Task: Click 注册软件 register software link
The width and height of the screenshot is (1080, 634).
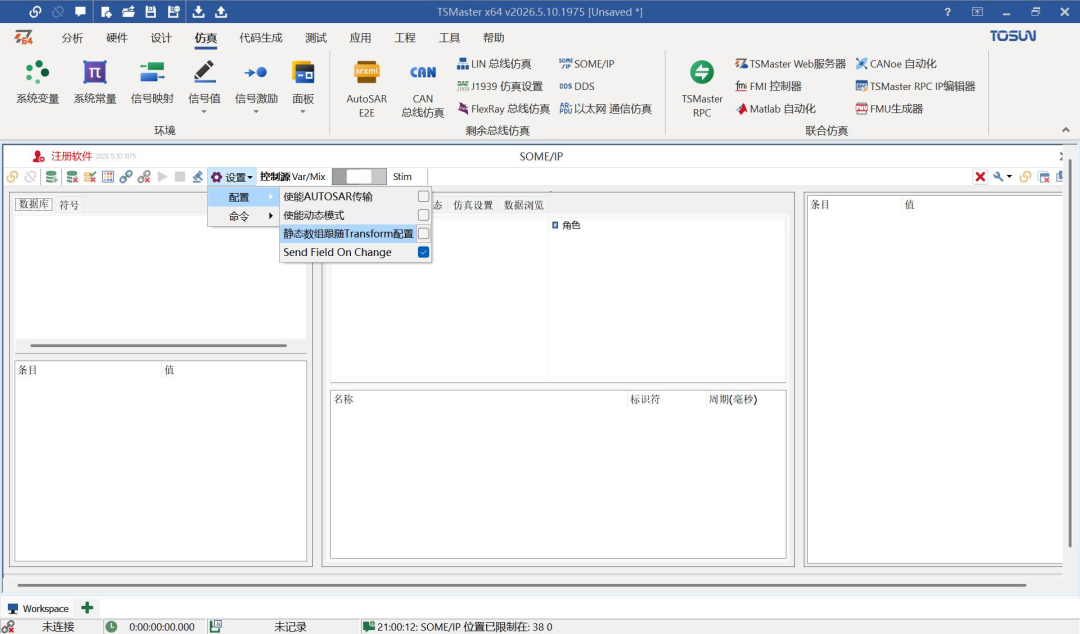Action: coord(71,156)
